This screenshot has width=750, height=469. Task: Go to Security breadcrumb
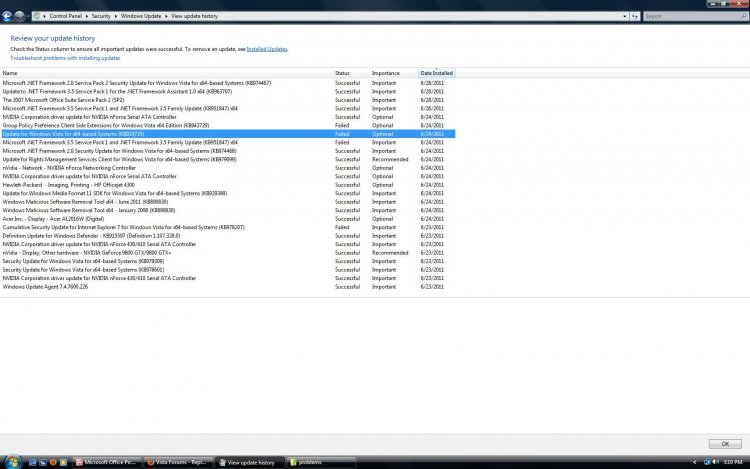(101, 16)
